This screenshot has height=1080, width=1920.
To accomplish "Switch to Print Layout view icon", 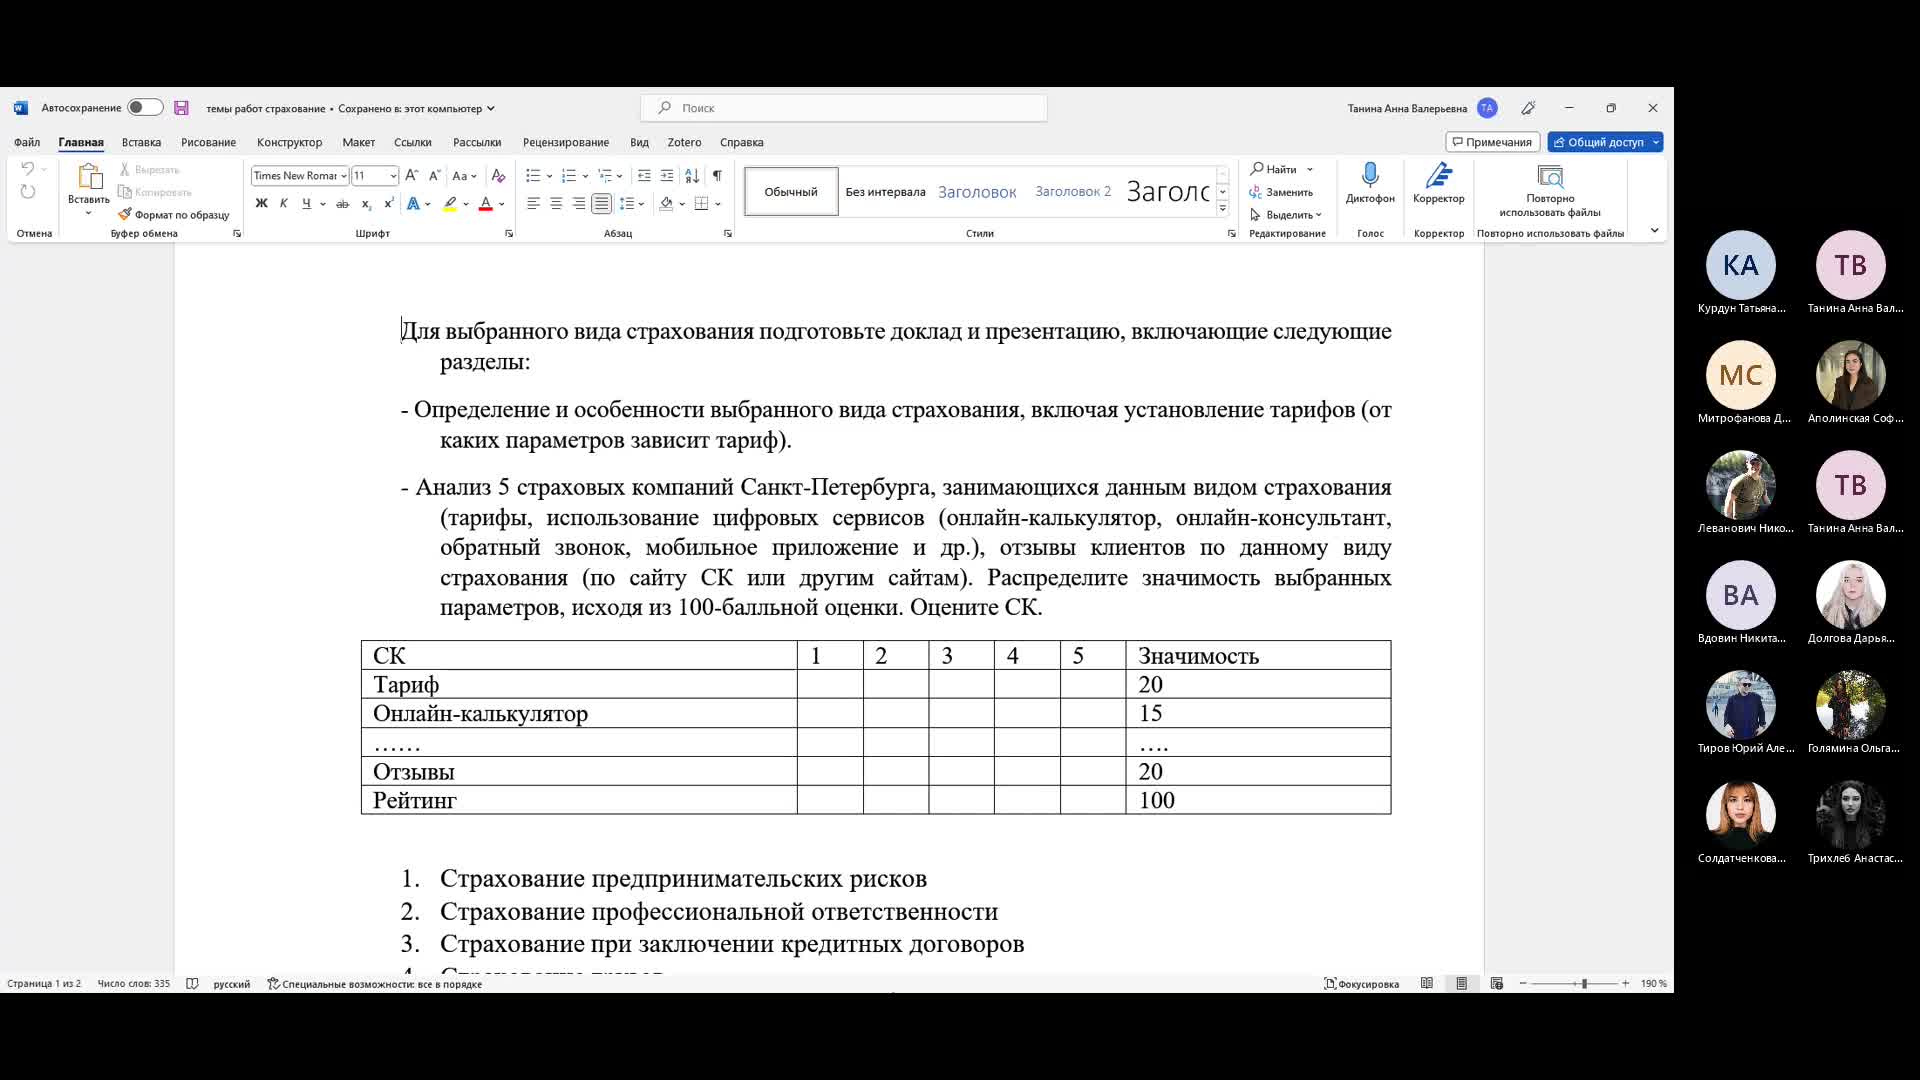I will [x=1462, y=984].
